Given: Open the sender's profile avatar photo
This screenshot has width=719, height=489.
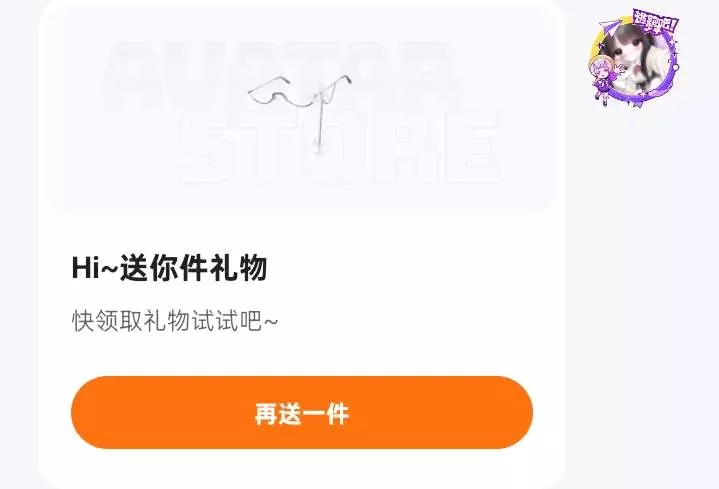Looking at the screenshot, I should pos(637,60).
